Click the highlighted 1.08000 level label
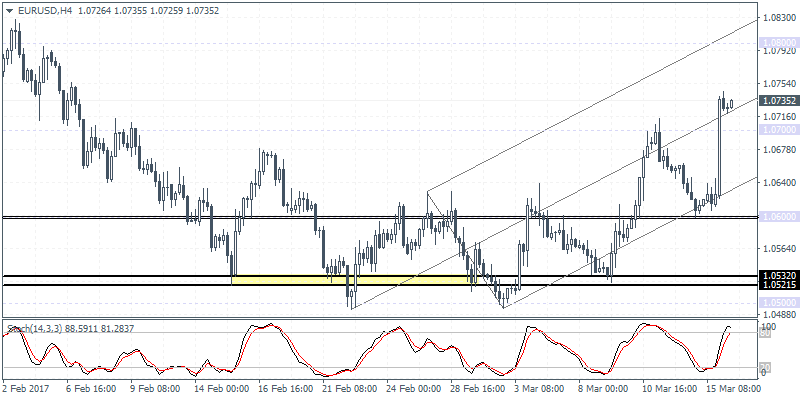 click(x=778, y=43)
